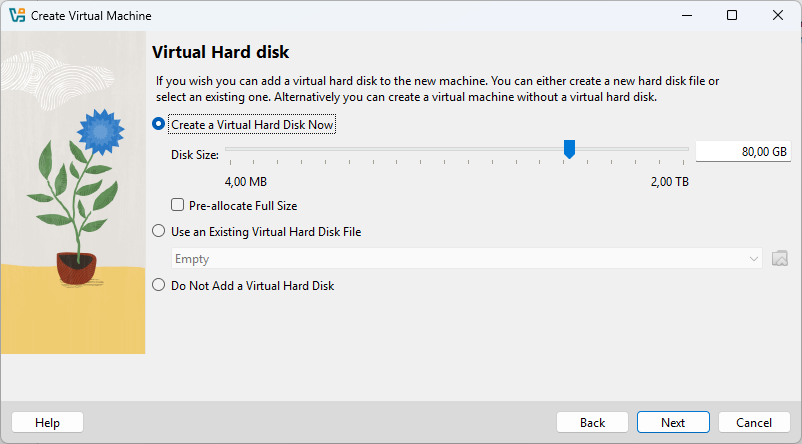The height and width of the screenshot is (444, 802).
Task: Close the Create Virtual Machine dialog
Action: (777, 15)
